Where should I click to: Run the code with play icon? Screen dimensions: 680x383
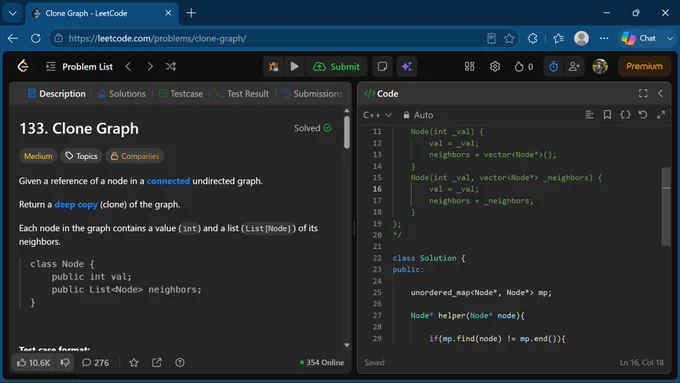pos(294,66)
